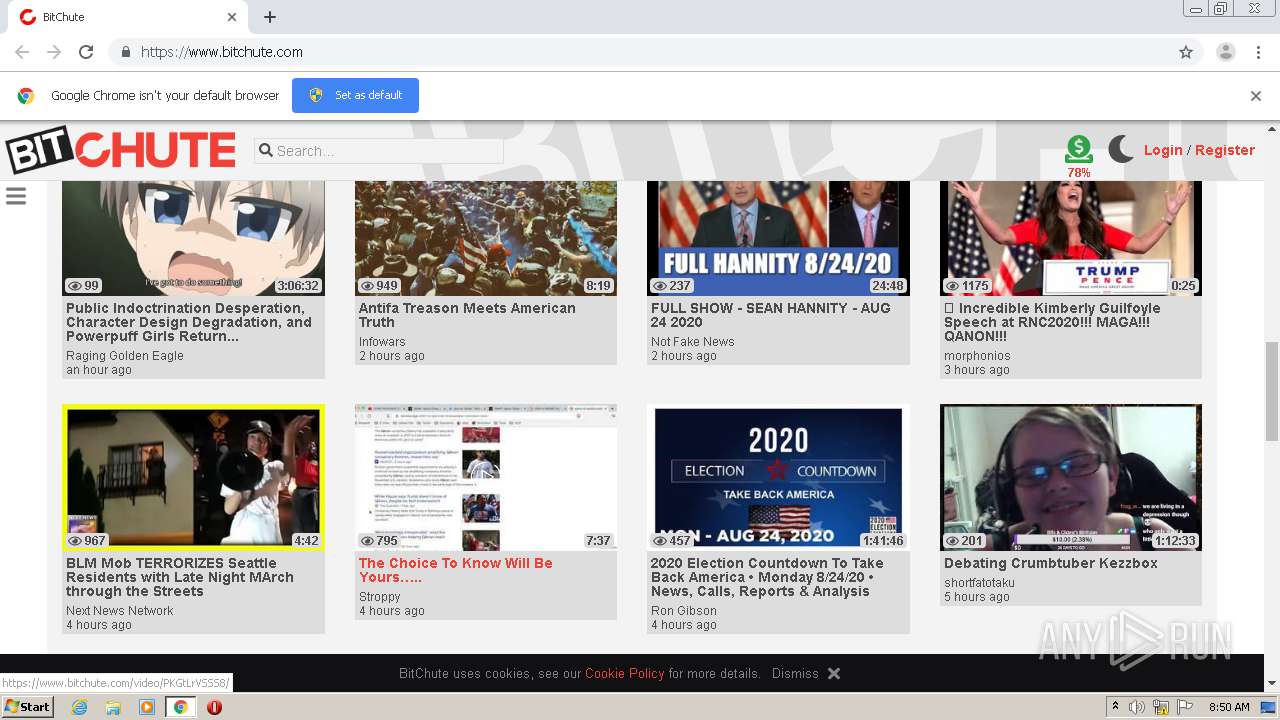
Task: Click the BitChute logo
Action: (x=120, y=151)
